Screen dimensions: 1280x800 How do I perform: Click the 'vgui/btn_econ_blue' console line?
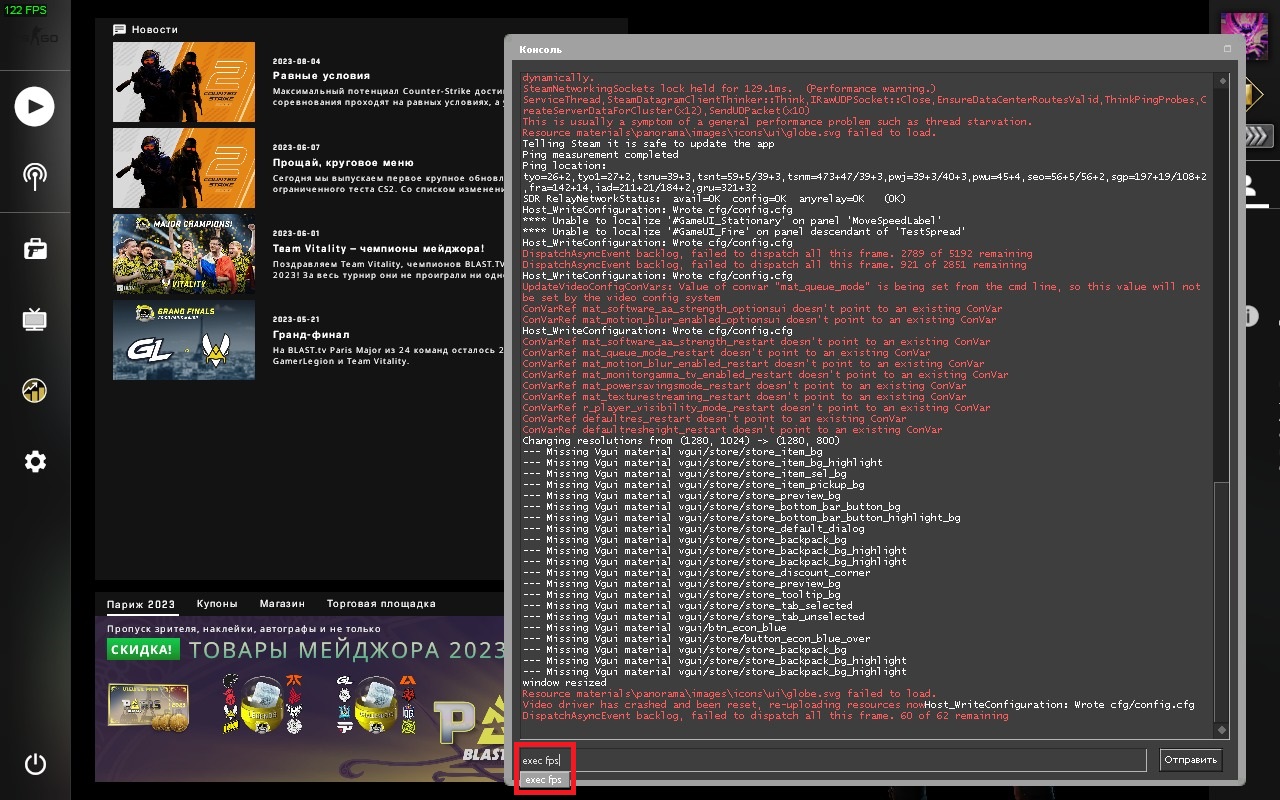654,628
